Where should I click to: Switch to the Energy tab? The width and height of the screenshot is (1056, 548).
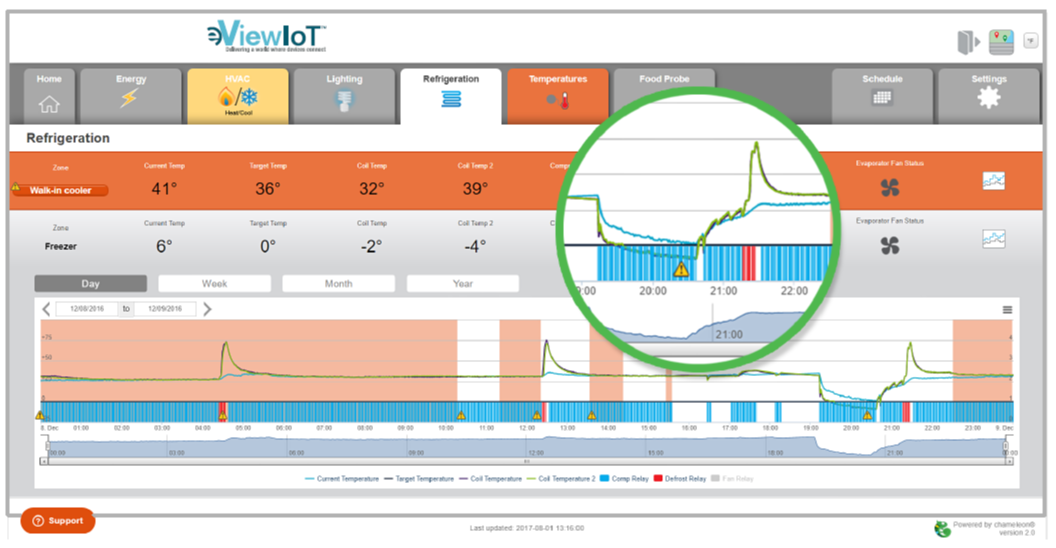tap(131, 95)
